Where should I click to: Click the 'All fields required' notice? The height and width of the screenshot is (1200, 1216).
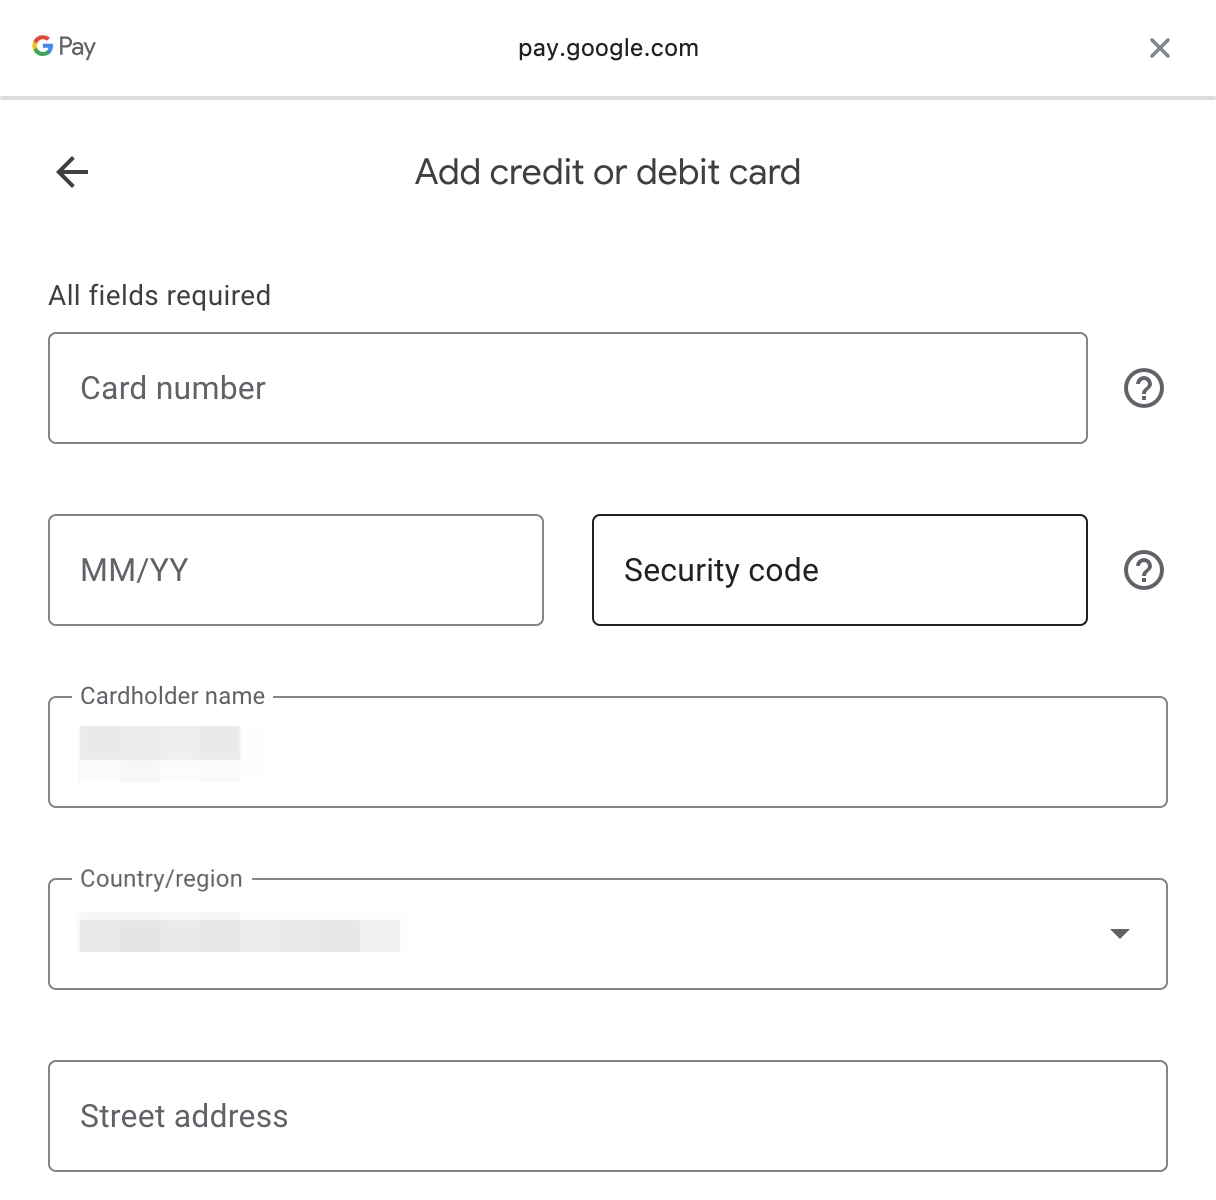[160, 296]
